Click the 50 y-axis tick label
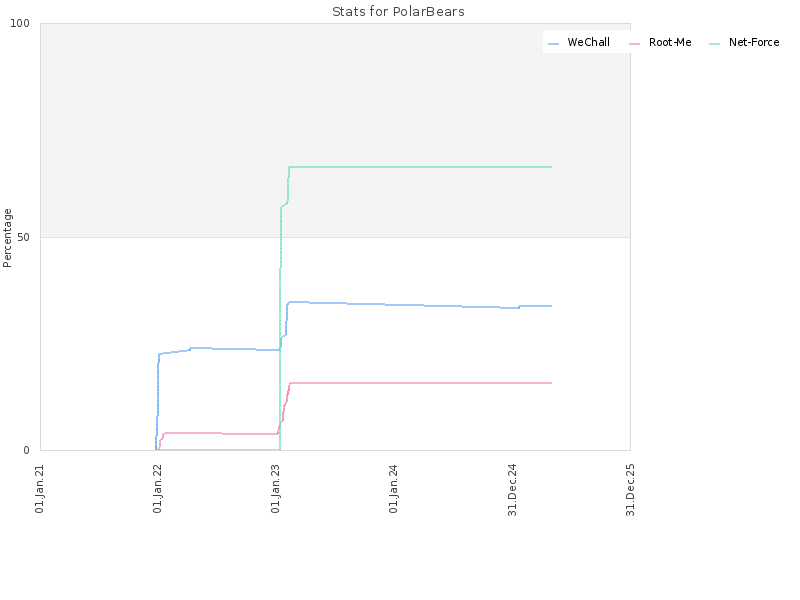The image size is (800, 600). 23,237
